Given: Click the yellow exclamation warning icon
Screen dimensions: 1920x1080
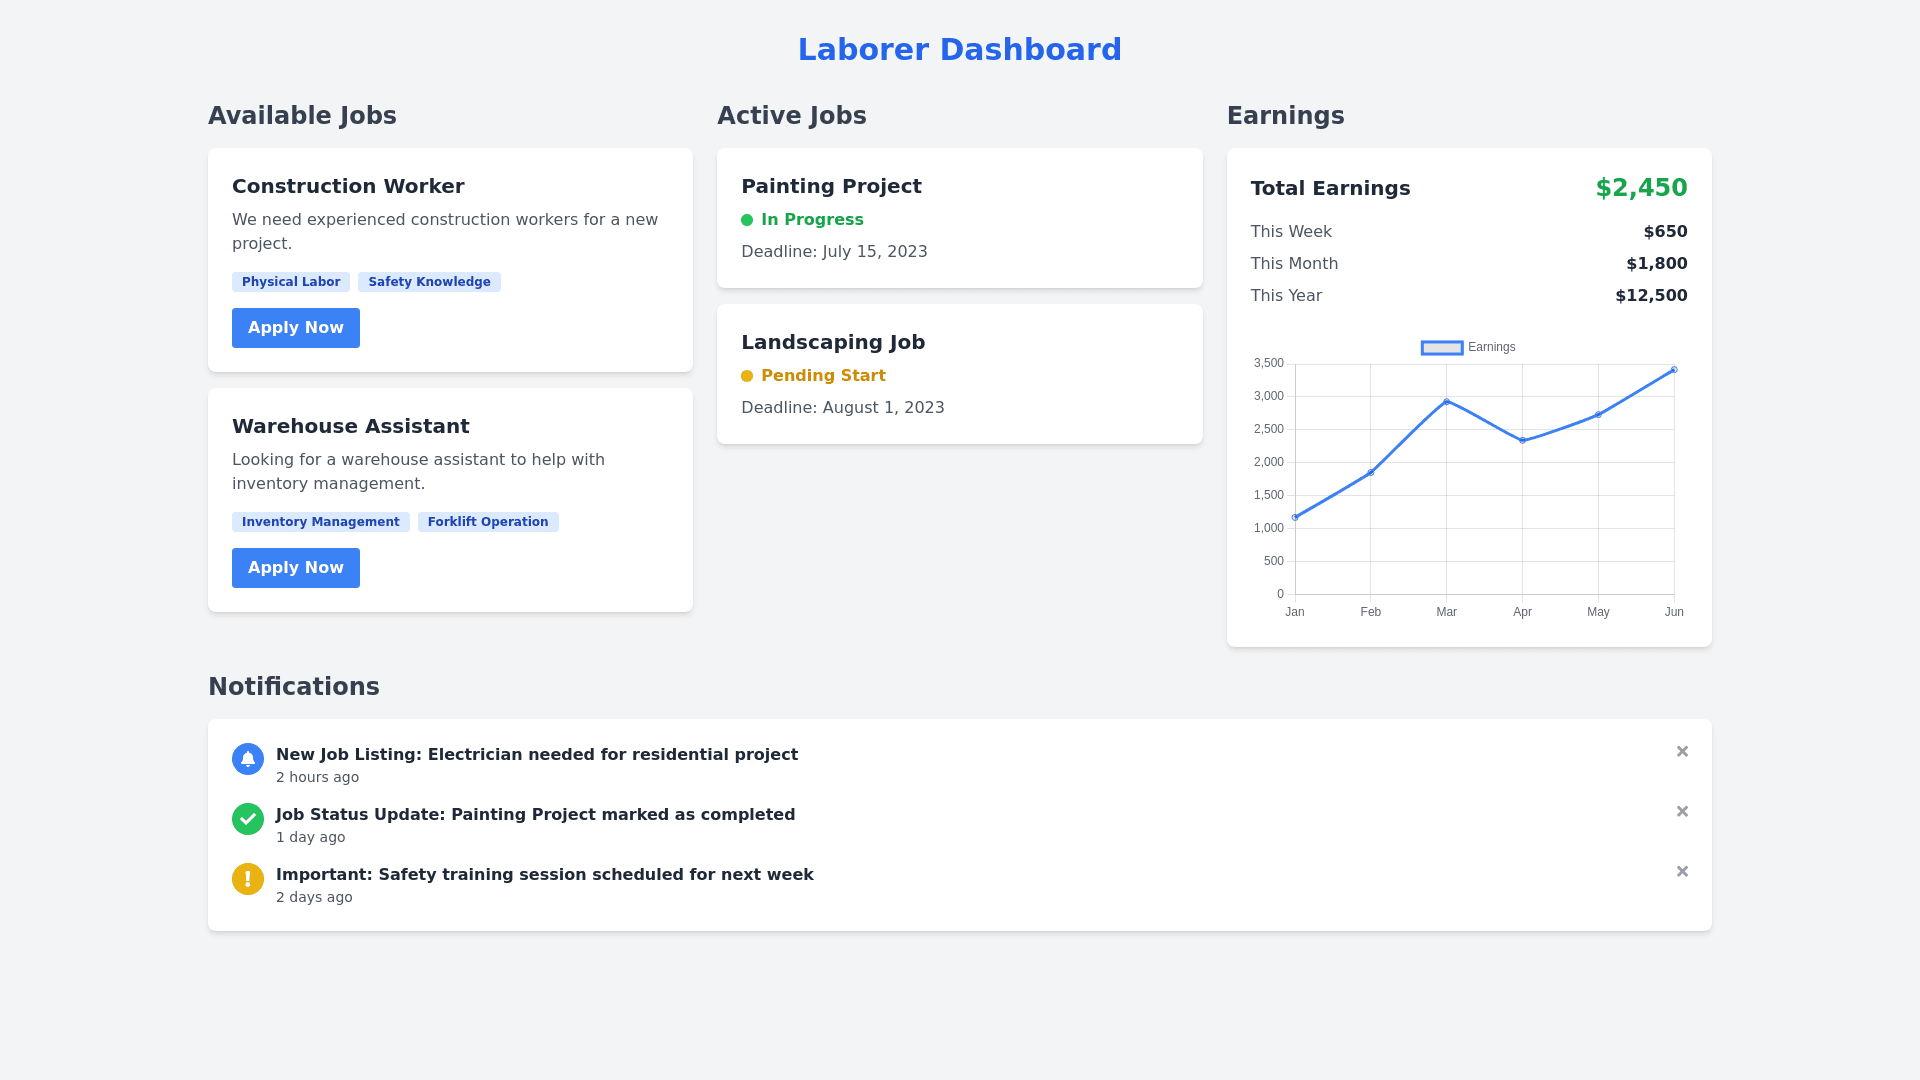Looking at the screenshot, I should coord(248,879).
